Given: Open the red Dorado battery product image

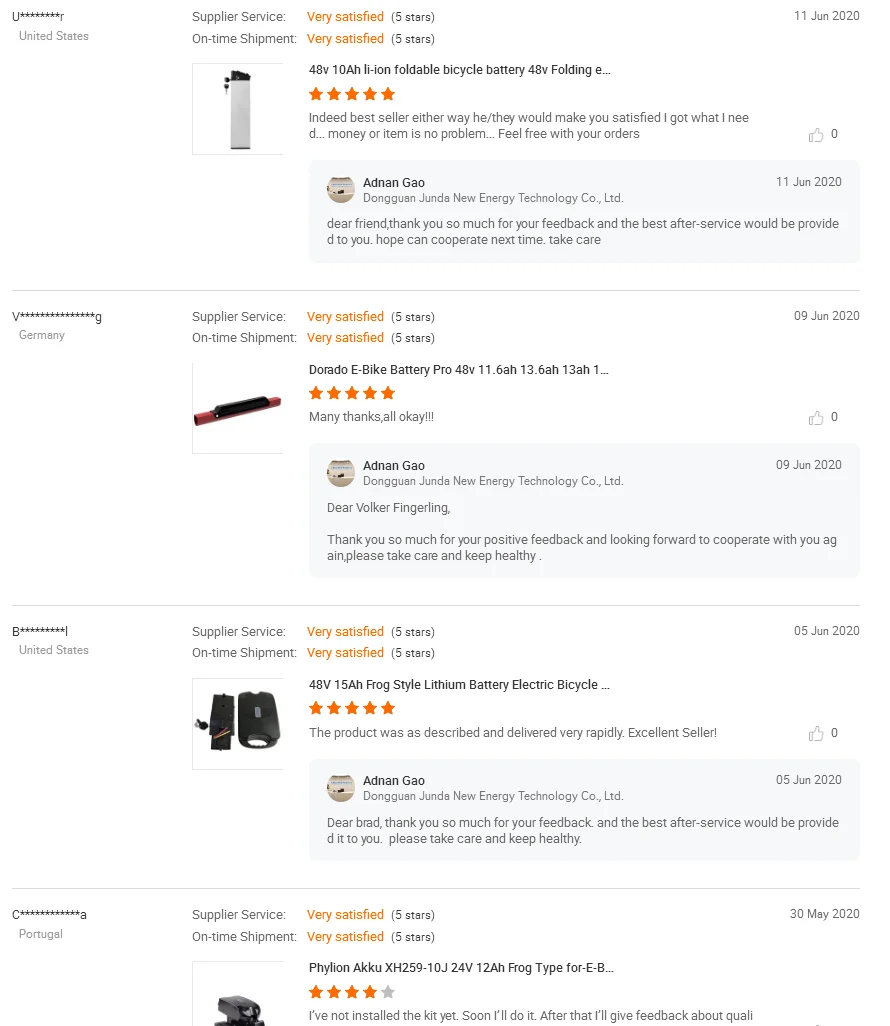Looking at the screenshot, I should [237, 408].
